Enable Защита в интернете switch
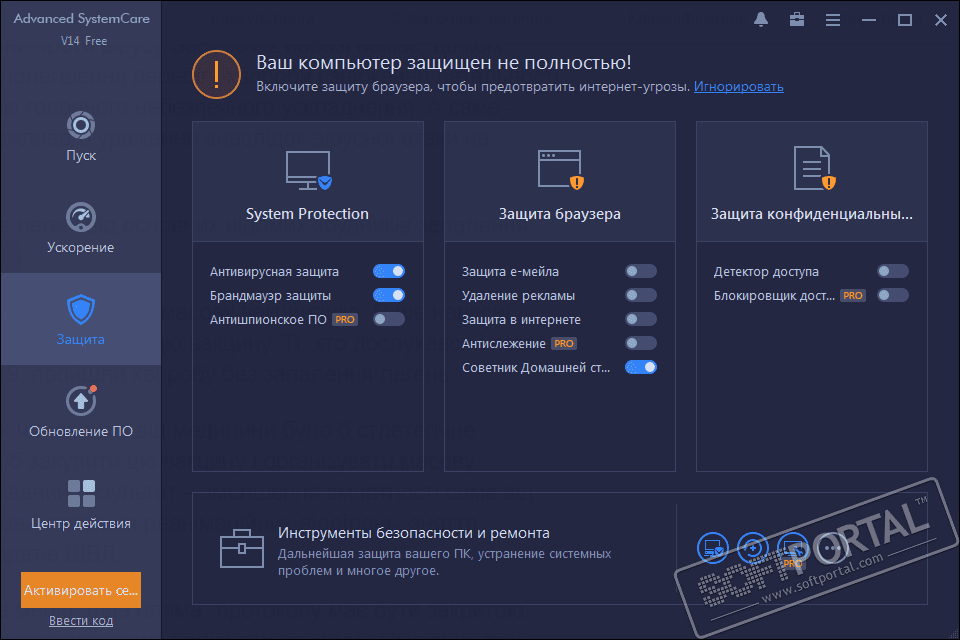The image size is (960, 640). (641, 319)
